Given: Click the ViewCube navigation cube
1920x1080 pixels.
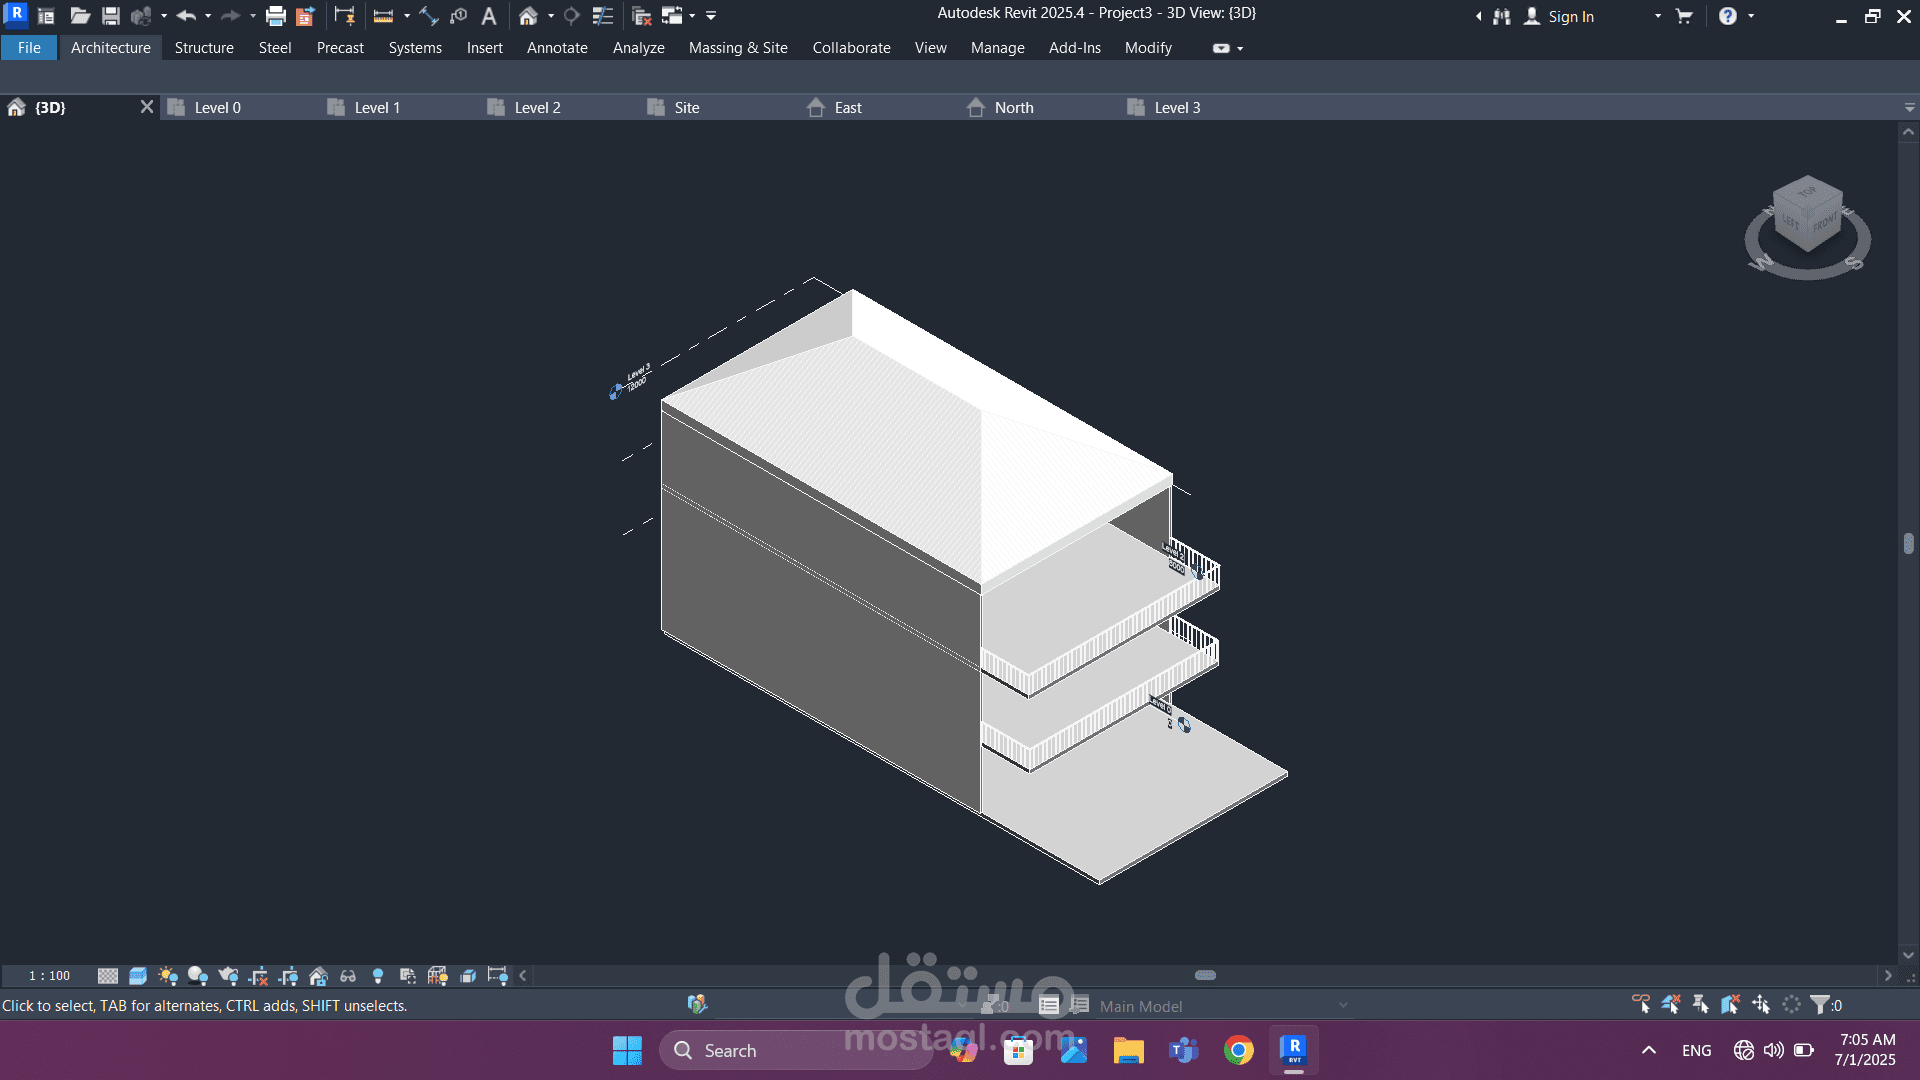Looking at the screenshot, I should coord(1807,212).
